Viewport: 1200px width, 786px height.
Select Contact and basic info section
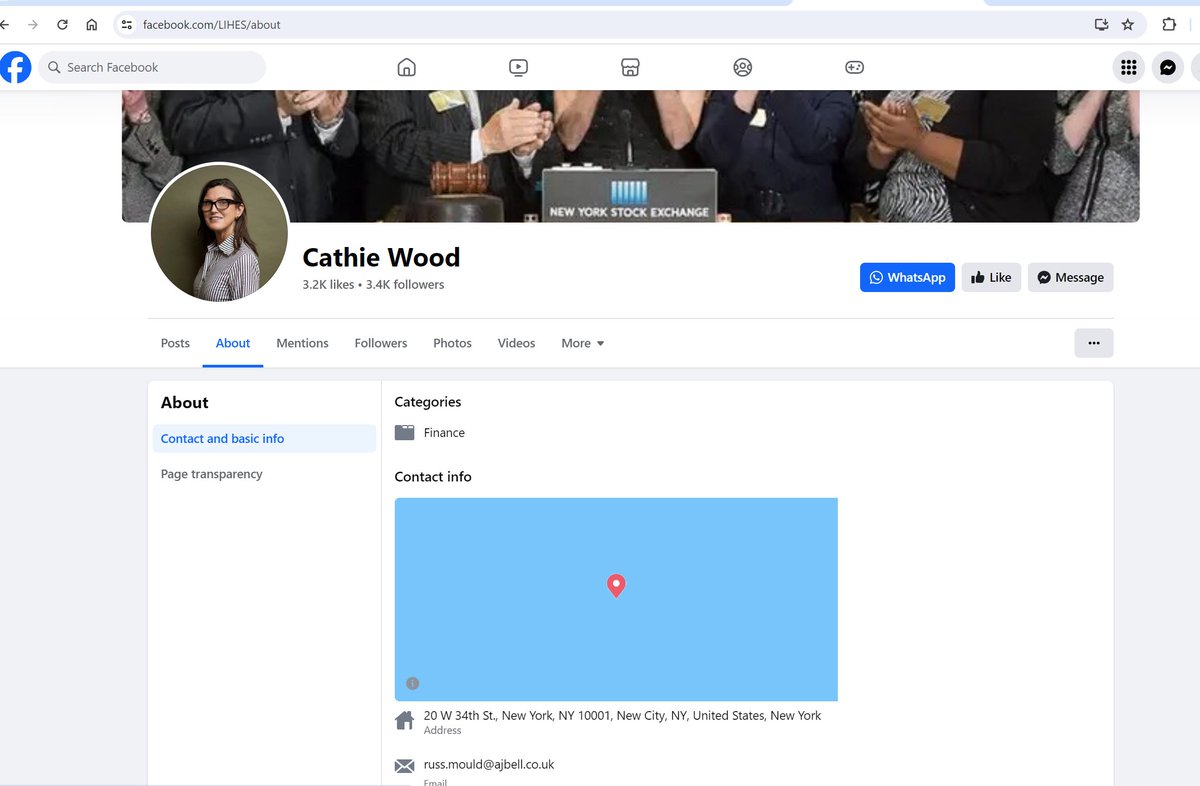(264, 438)
